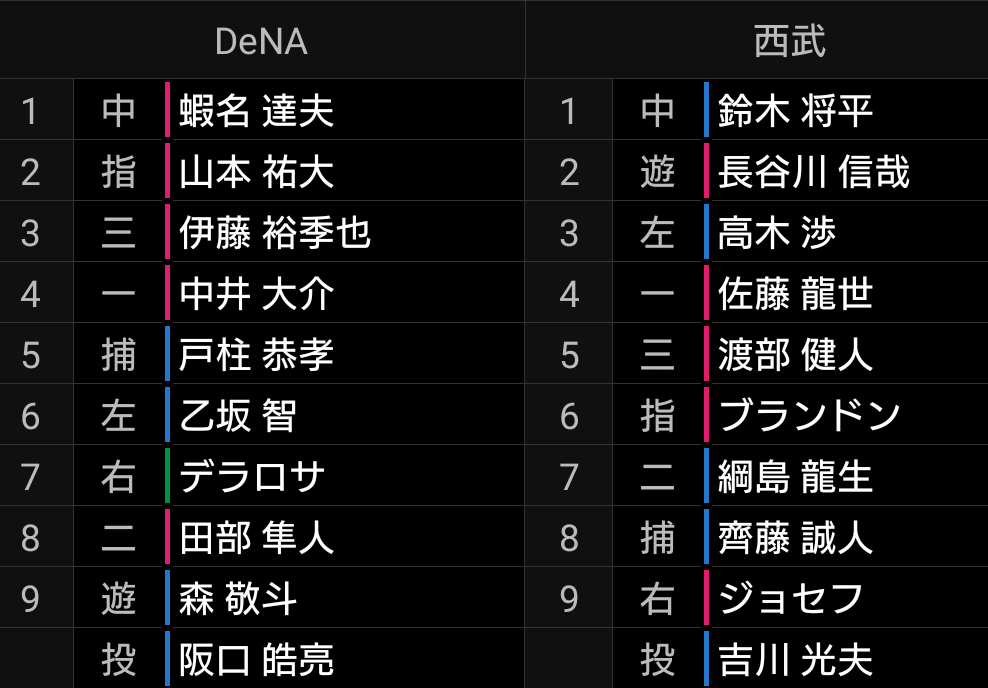This screenshot has width=988, height=688.
Task: Open 高木 渉 player details
Action: 776,233
